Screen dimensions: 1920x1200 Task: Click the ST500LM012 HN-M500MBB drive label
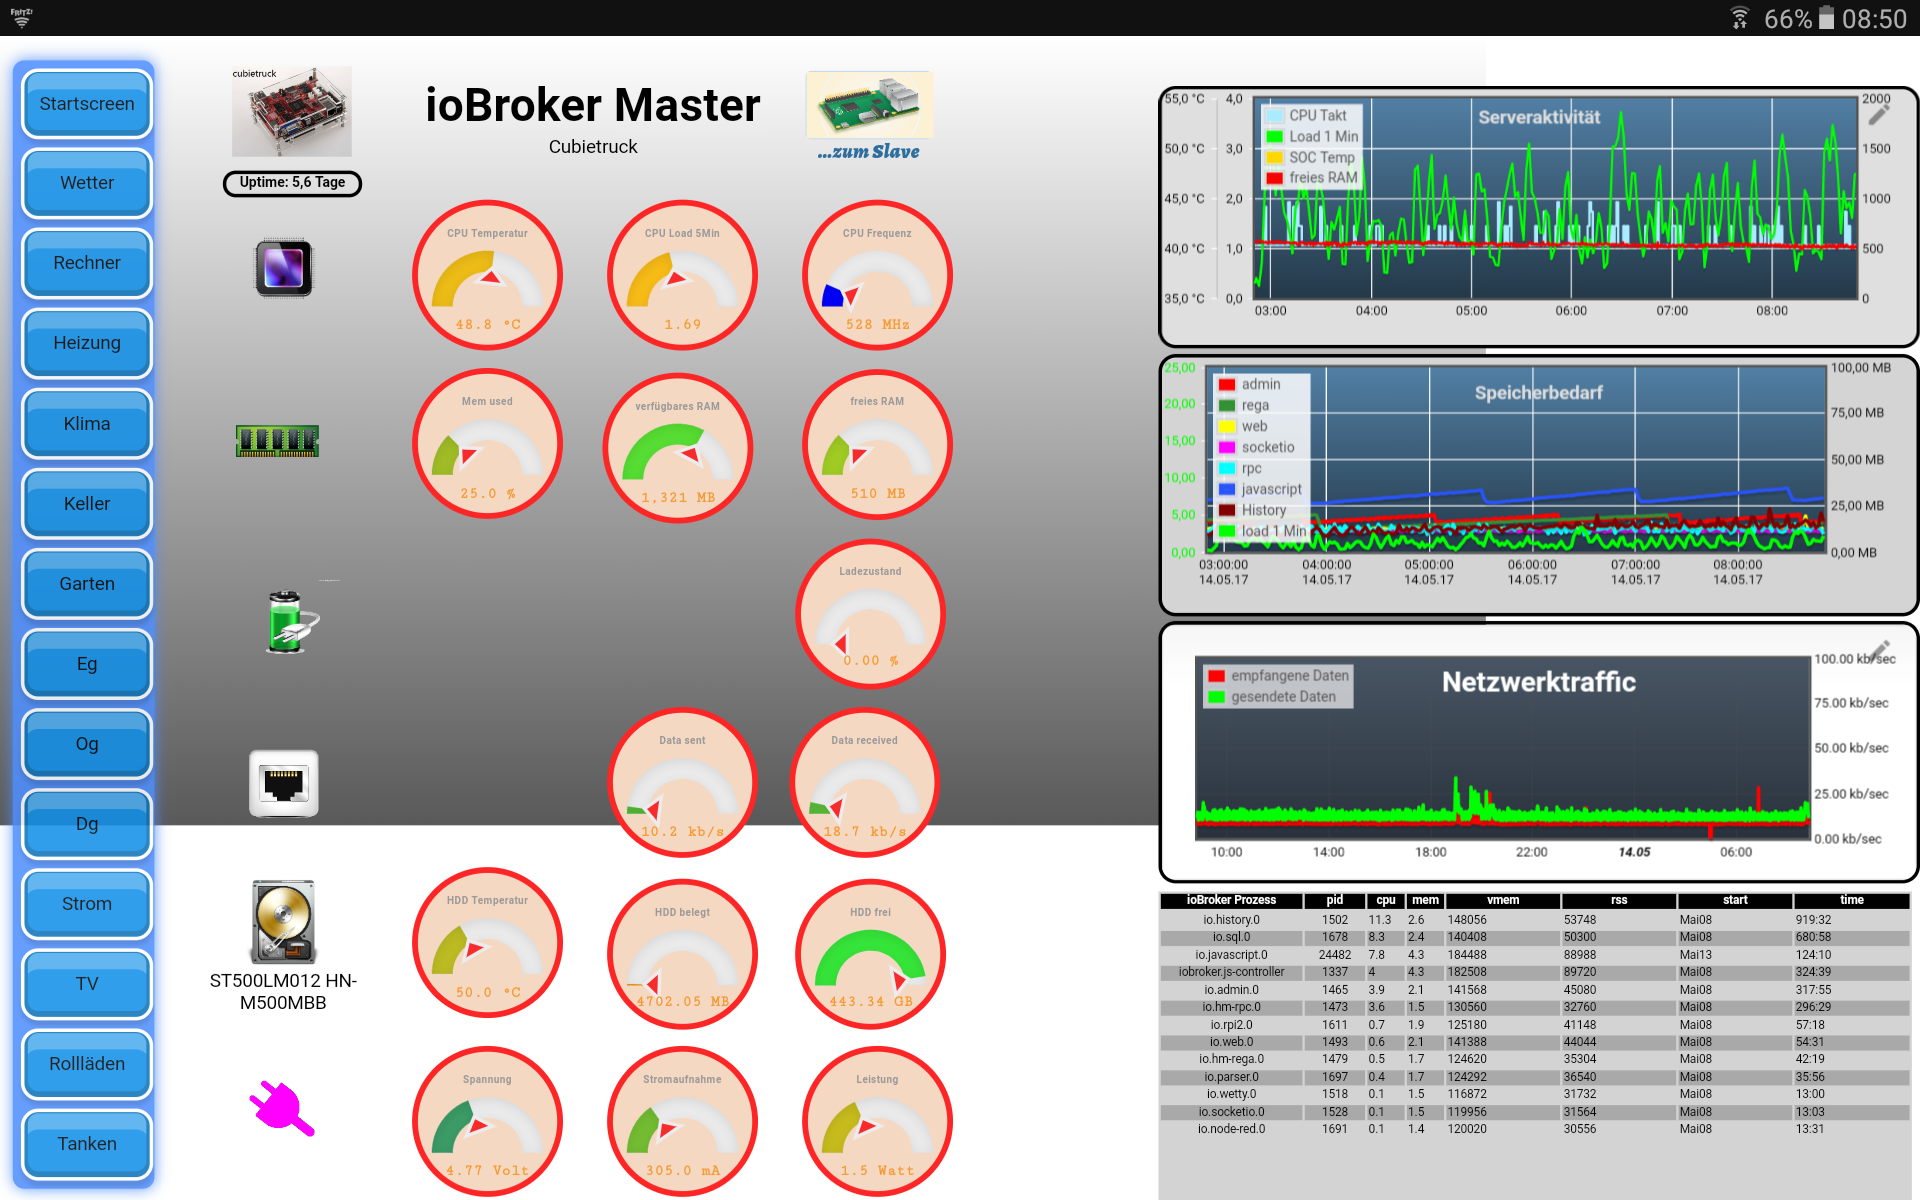coord(283,992)
